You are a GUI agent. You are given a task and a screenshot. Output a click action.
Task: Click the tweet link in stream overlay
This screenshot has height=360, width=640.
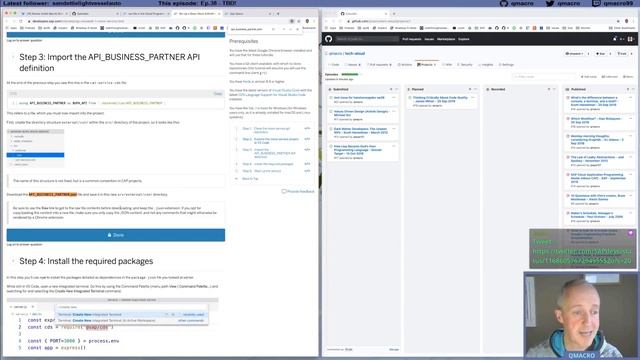(x=582, y=256)
